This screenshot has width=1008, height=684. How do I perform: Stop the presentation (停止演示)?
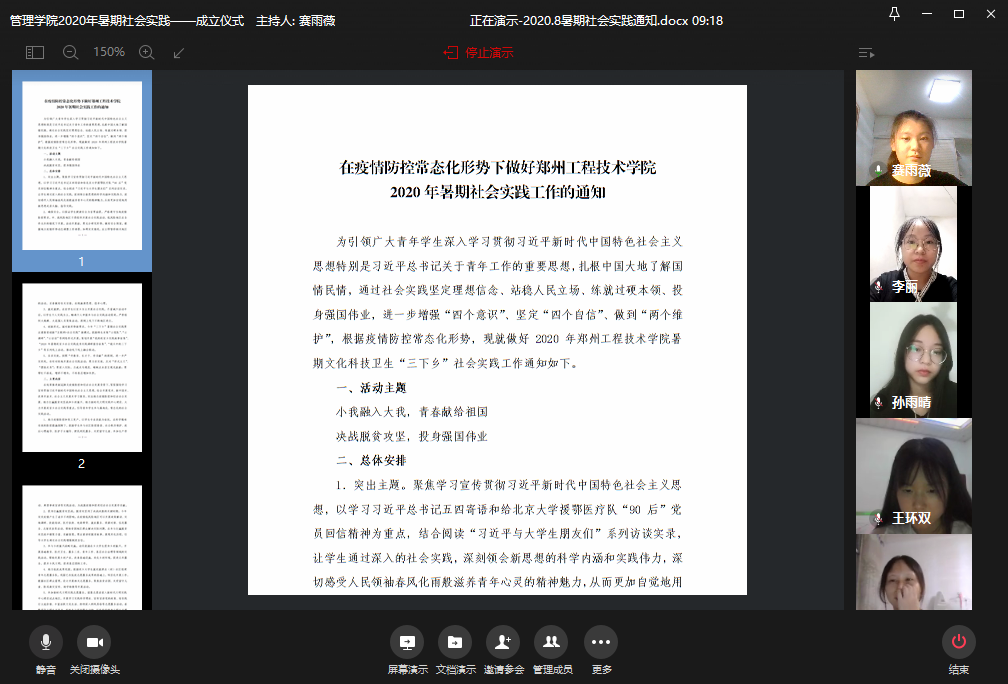(x=478, y=52)
